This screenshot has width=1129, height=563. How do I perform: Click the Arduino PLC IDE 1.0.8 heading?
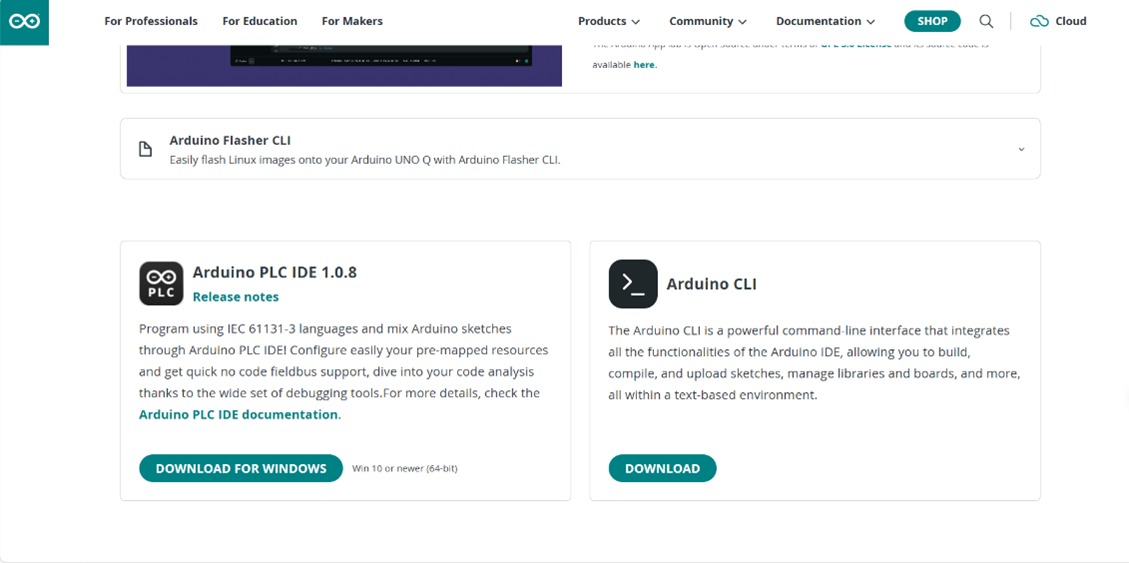coord(275,272)
